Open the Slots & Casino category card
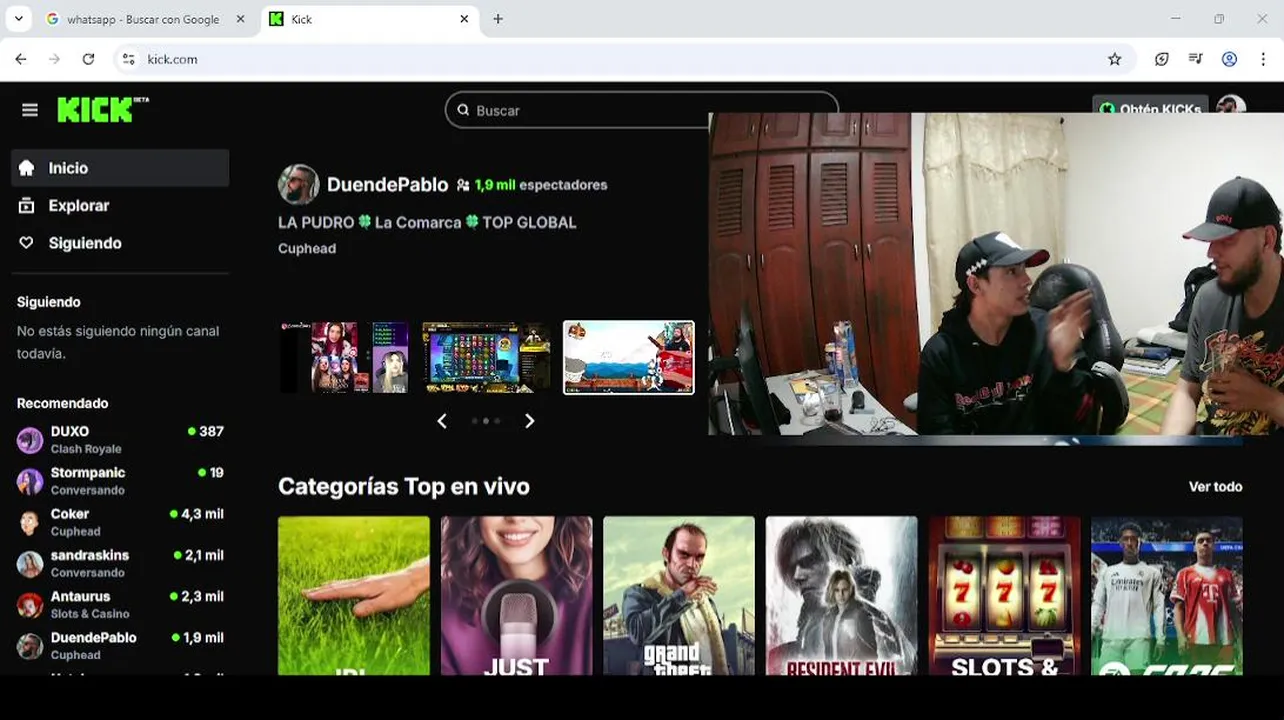 coord(1004,595)
